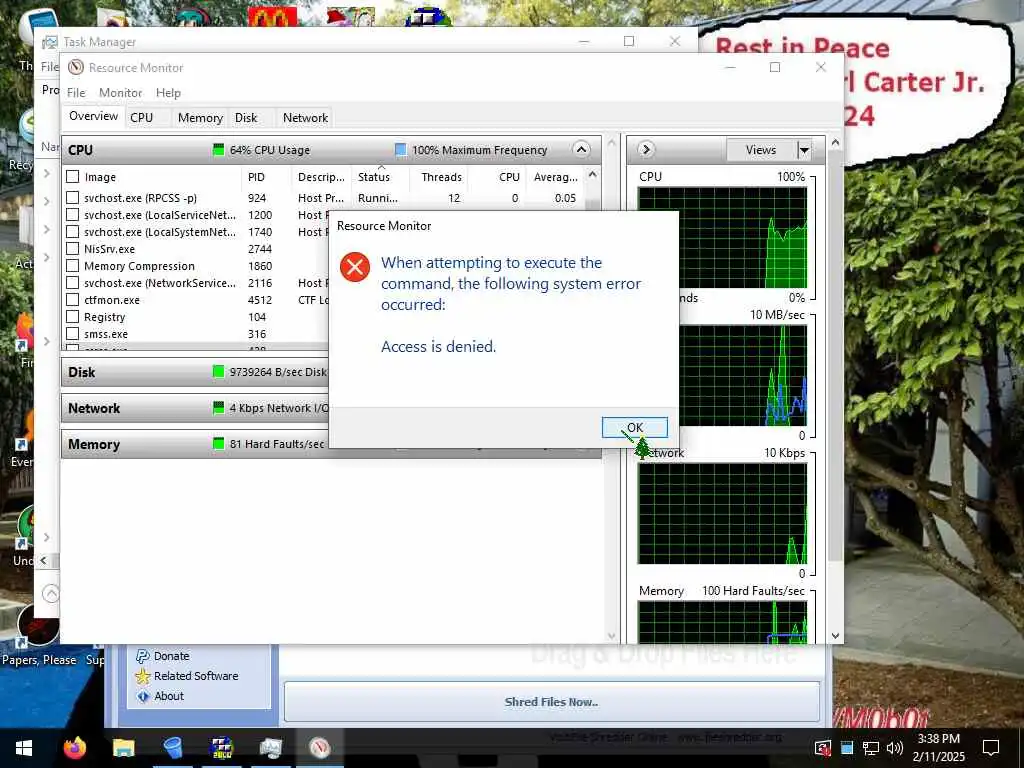The image size is (1024, 768).
Task: Click the graphs pane scroll-up arrow
Action: tap(835, 142)
